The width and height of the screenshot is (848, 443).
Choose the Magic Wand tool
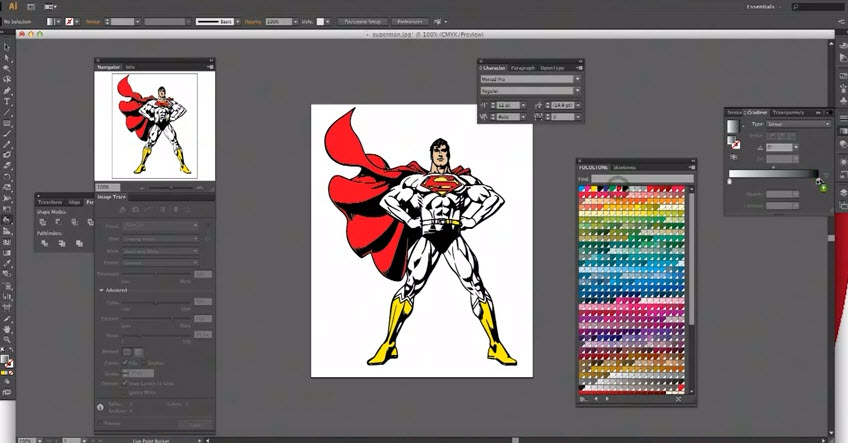click(7, 69)
